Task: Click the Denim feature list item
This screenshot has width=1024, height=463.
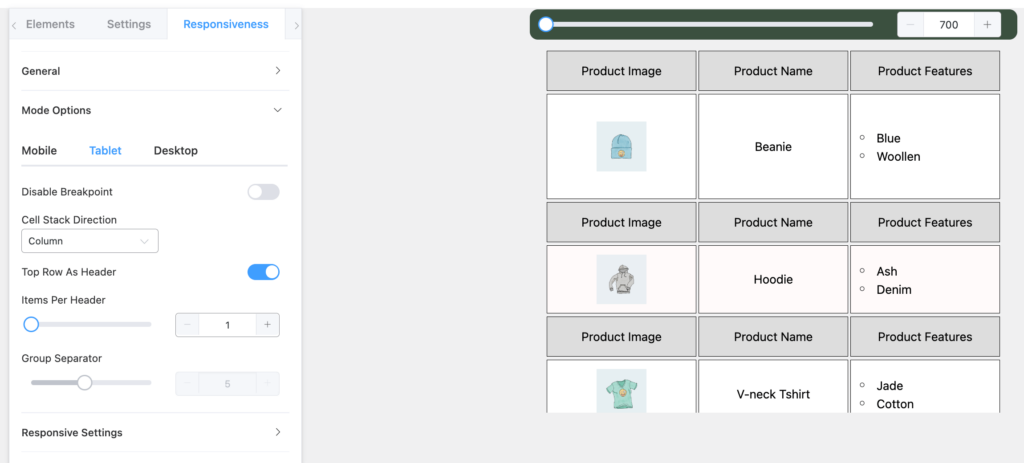Action: point(893,289)
